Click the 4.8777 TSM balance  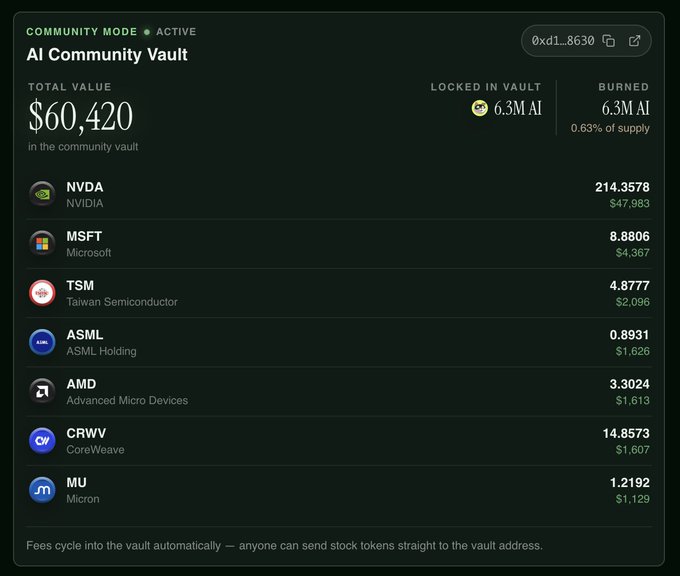click(x=630, y=285)
